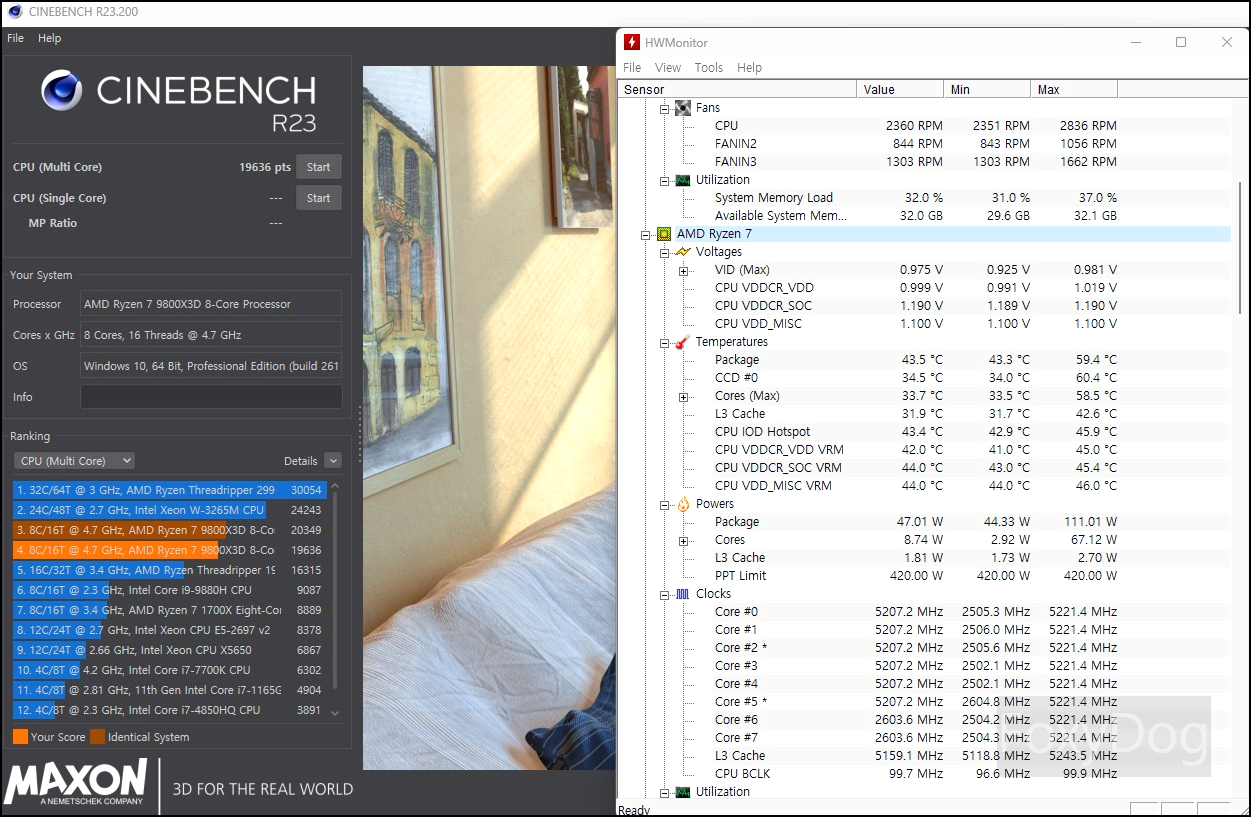Click the Voltages category icon
Image resolution: width=1251 pixels, height=817 pixels.
683,252
